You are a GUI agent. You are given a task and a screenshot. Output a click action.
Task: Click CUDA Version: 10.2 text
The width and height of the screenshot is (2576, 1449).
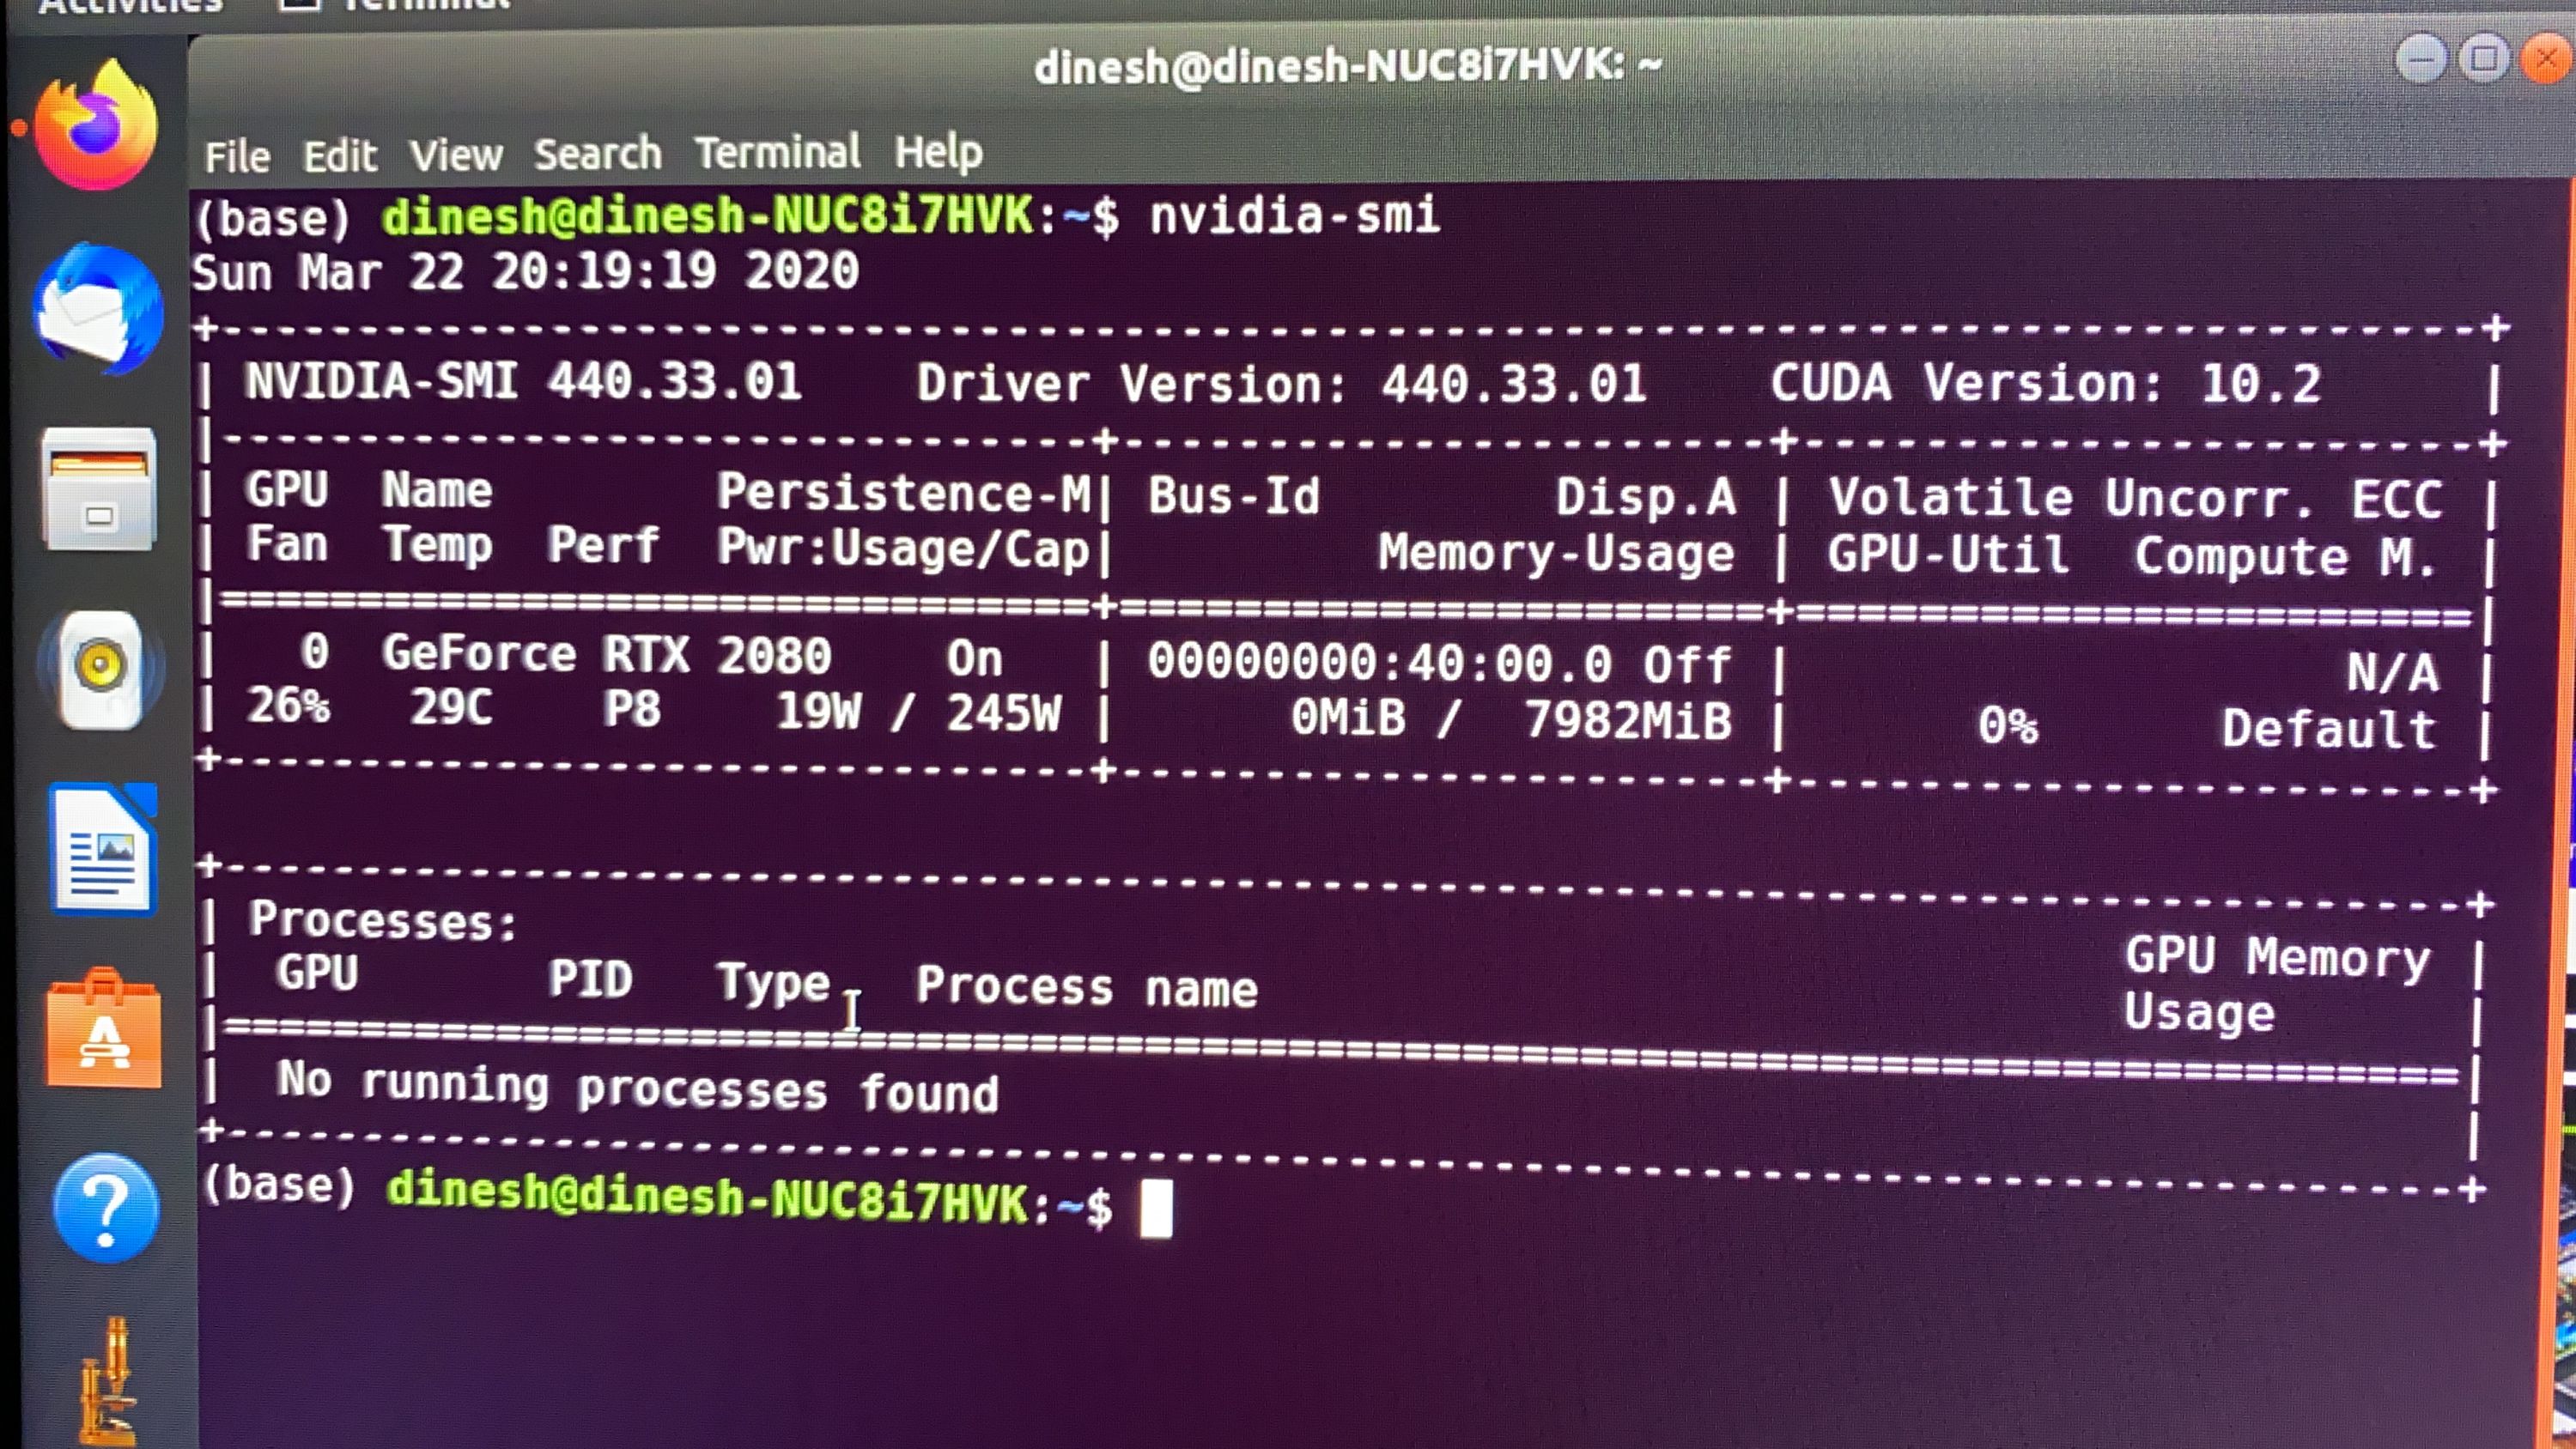coord(2046,383)
